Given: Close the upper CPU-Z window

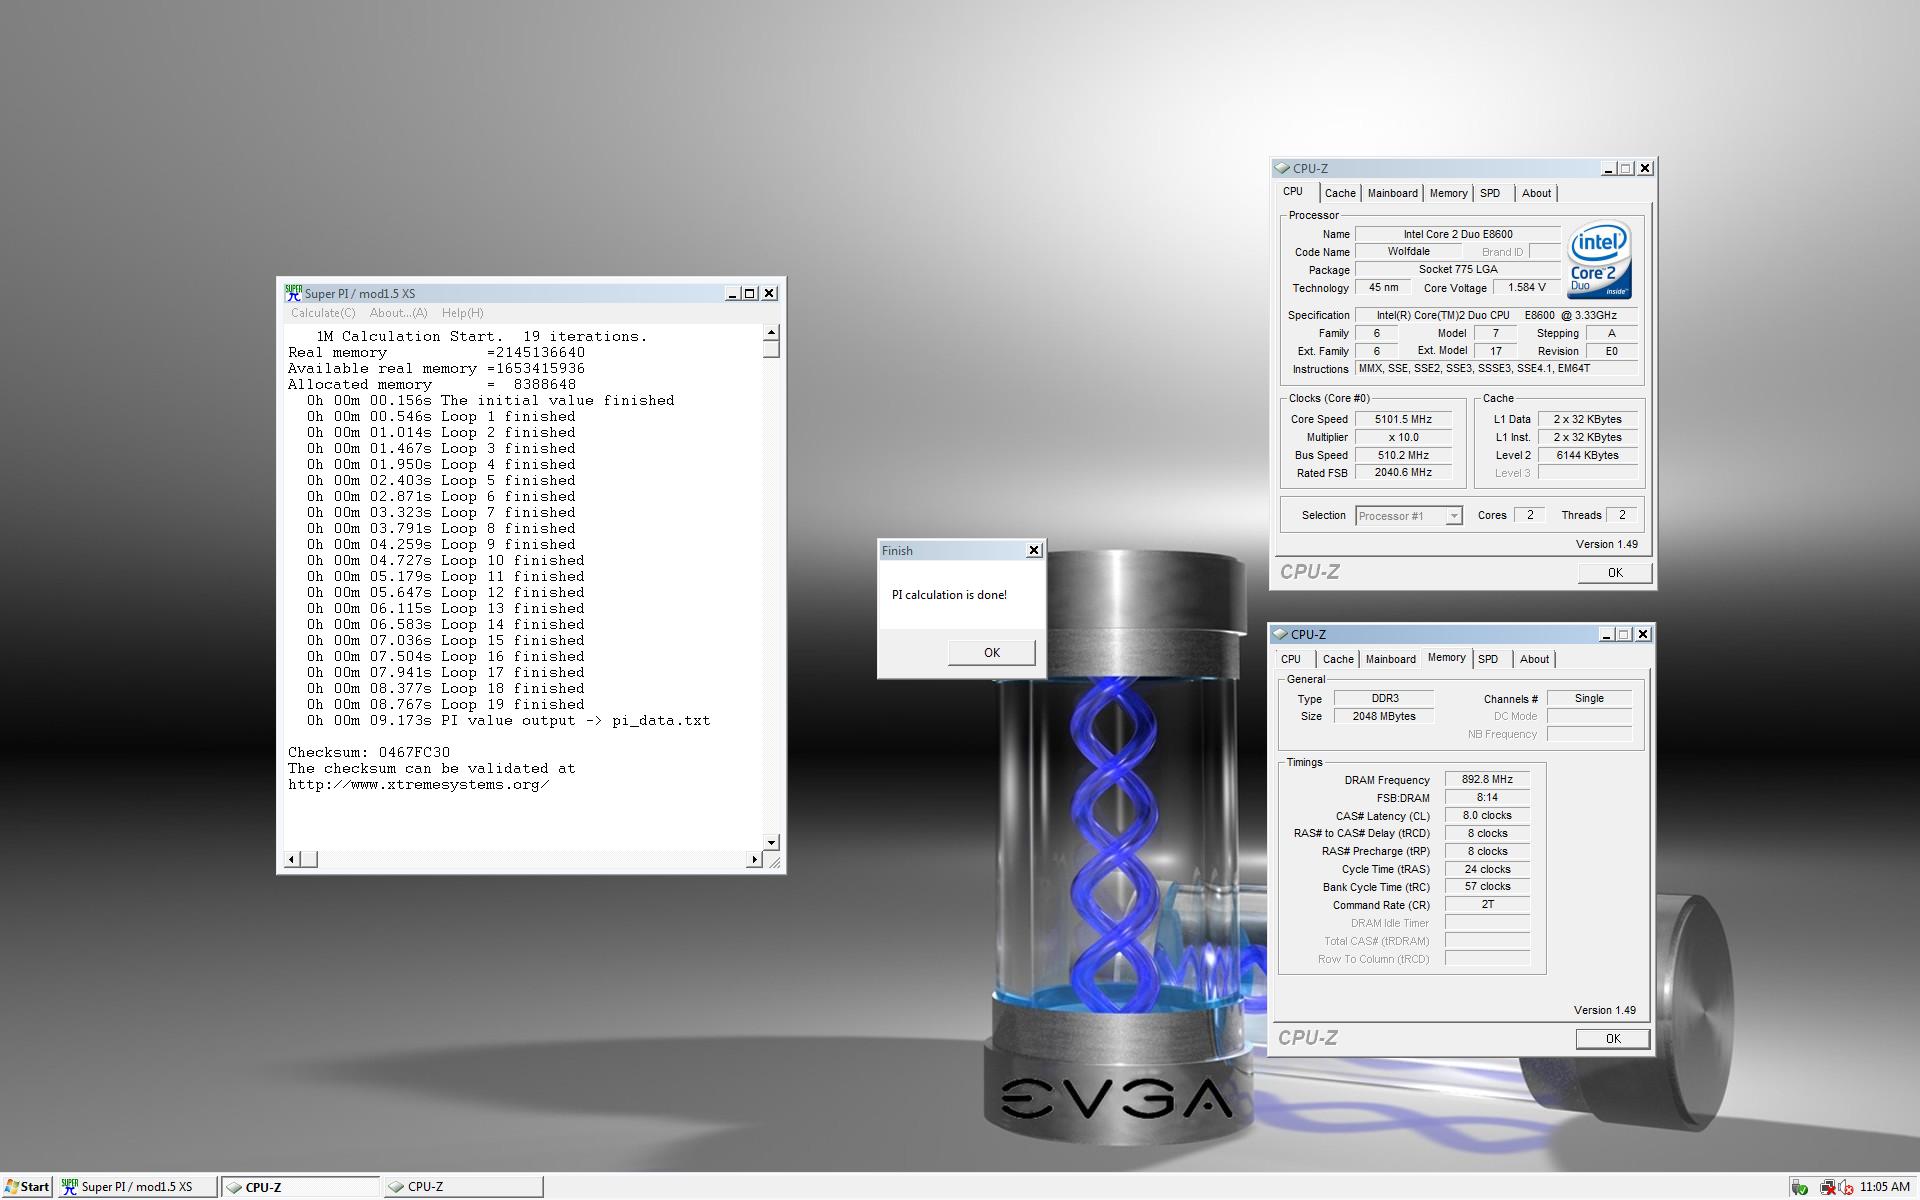Looking at the screenshot, I should [1645, 168].
